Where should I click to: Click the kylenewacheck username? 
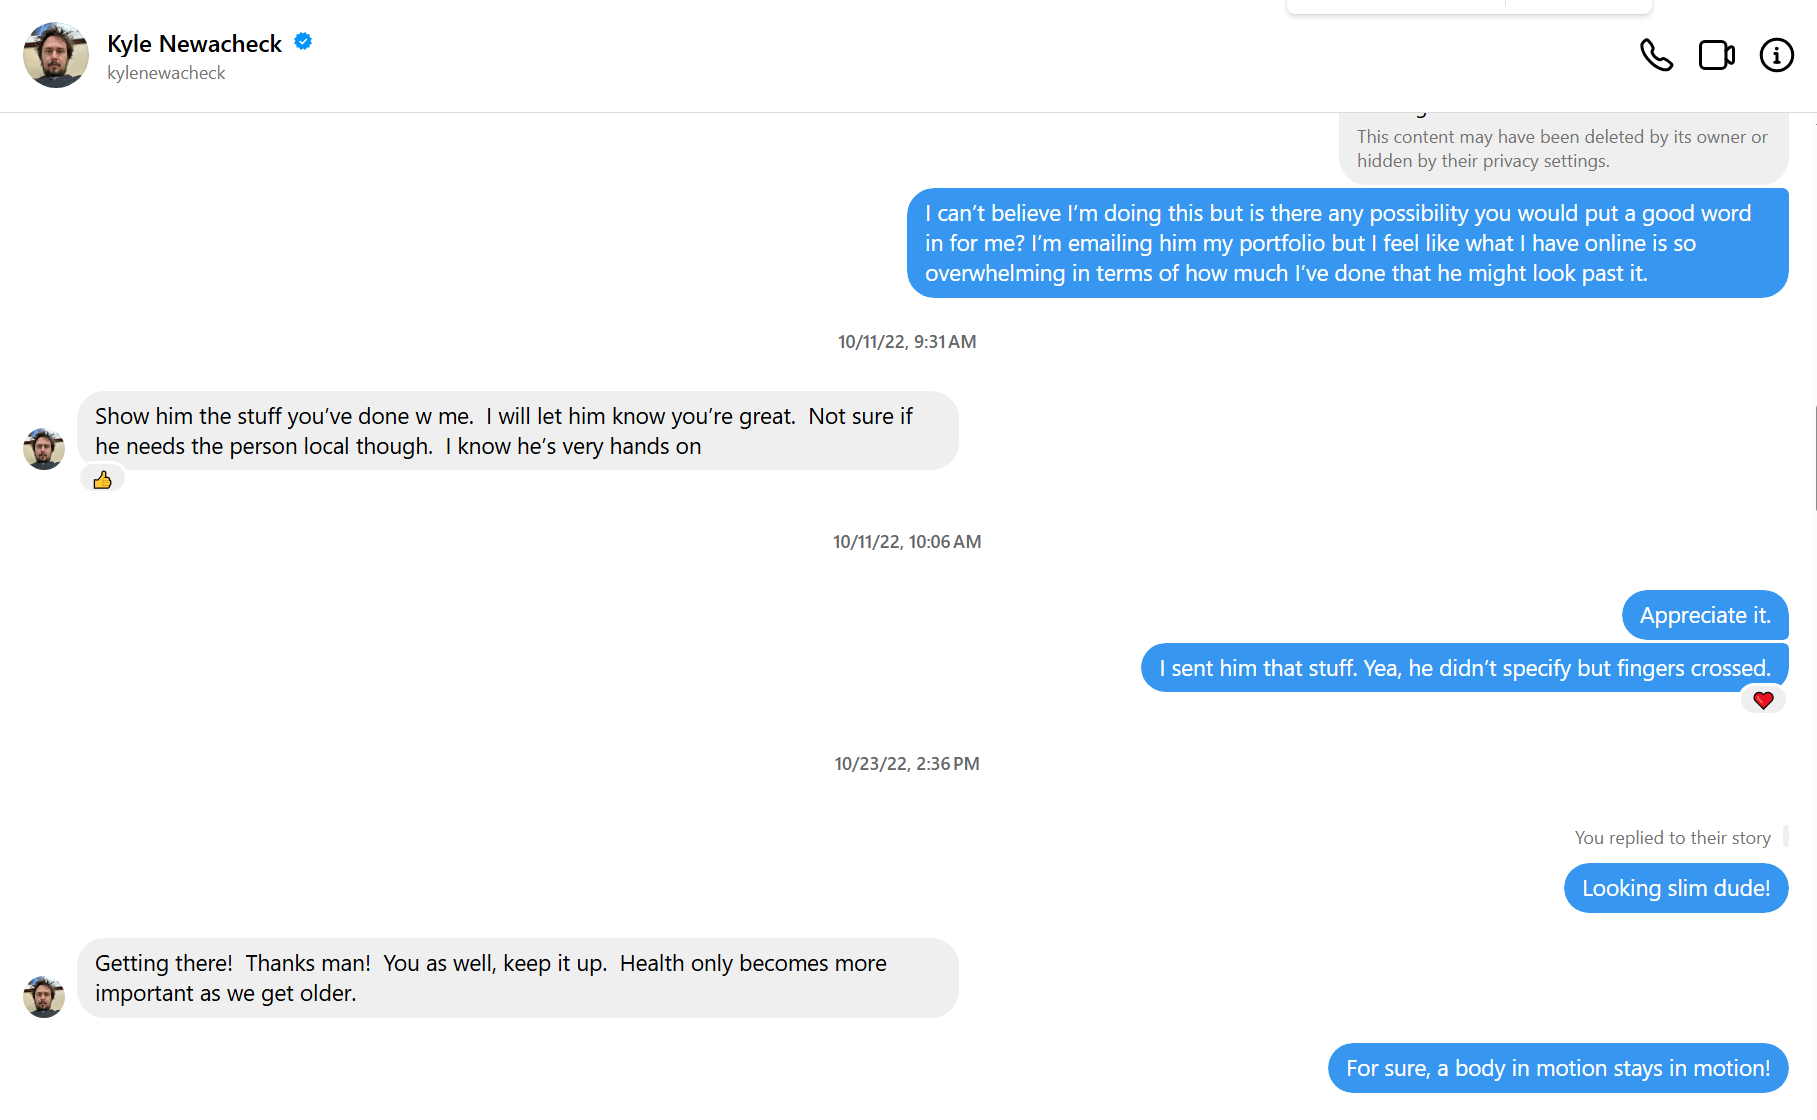166,73
